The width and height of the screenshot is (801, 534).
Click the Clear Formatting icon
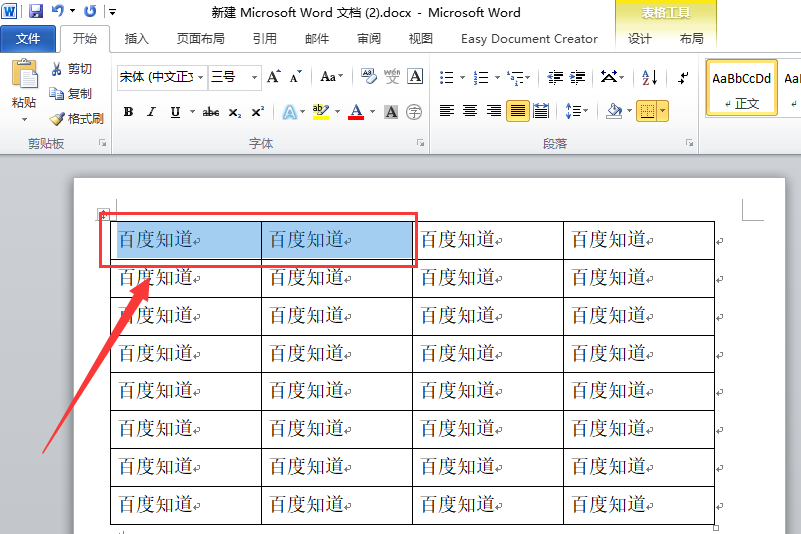click(368, 77)
